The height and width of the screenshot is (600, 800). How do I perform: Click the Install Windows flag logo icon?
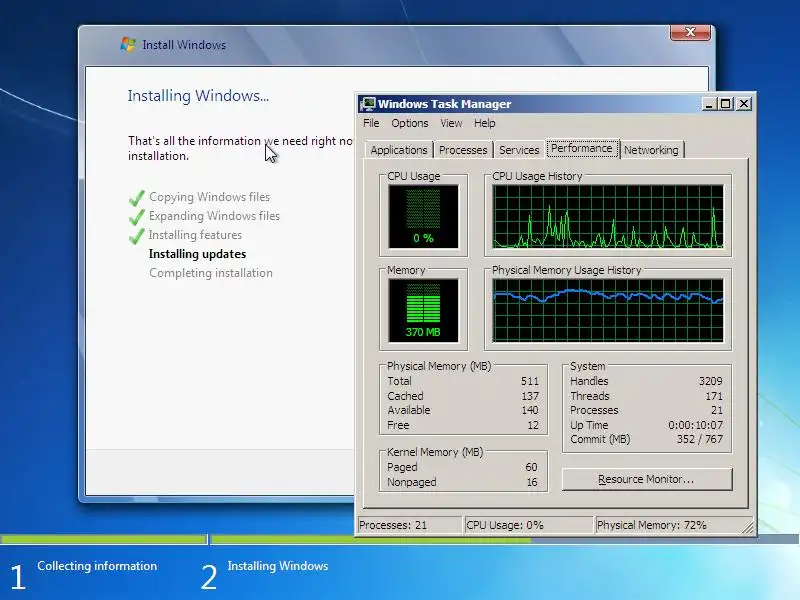point(128,44)
